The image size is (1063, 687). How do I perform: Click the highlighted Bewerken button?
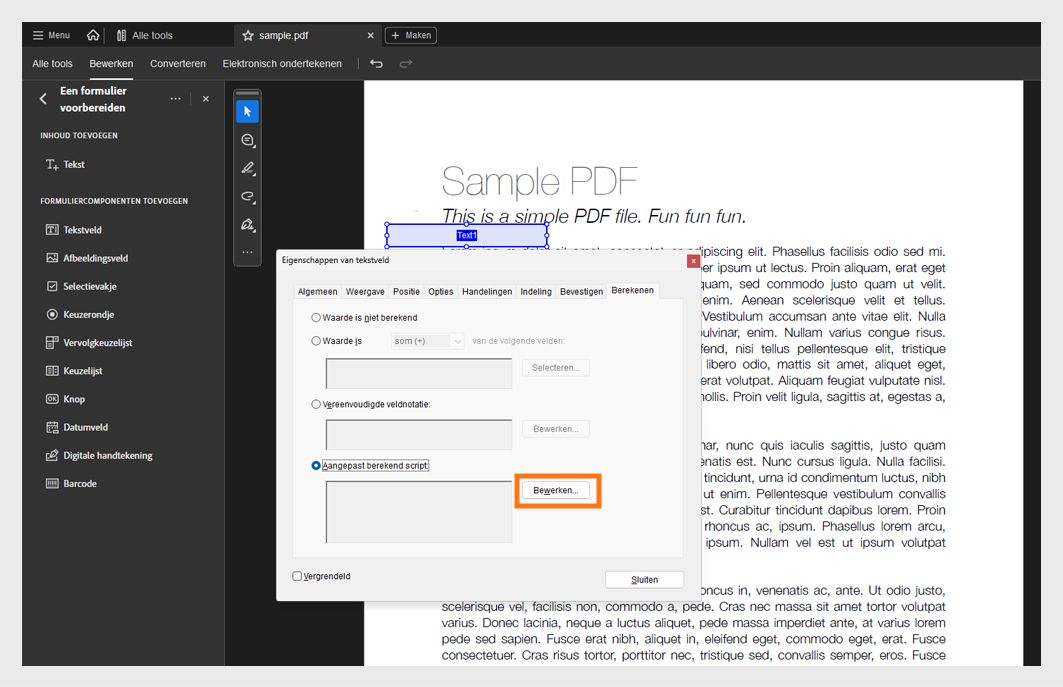pyautogui.click(x=556, y=490)
